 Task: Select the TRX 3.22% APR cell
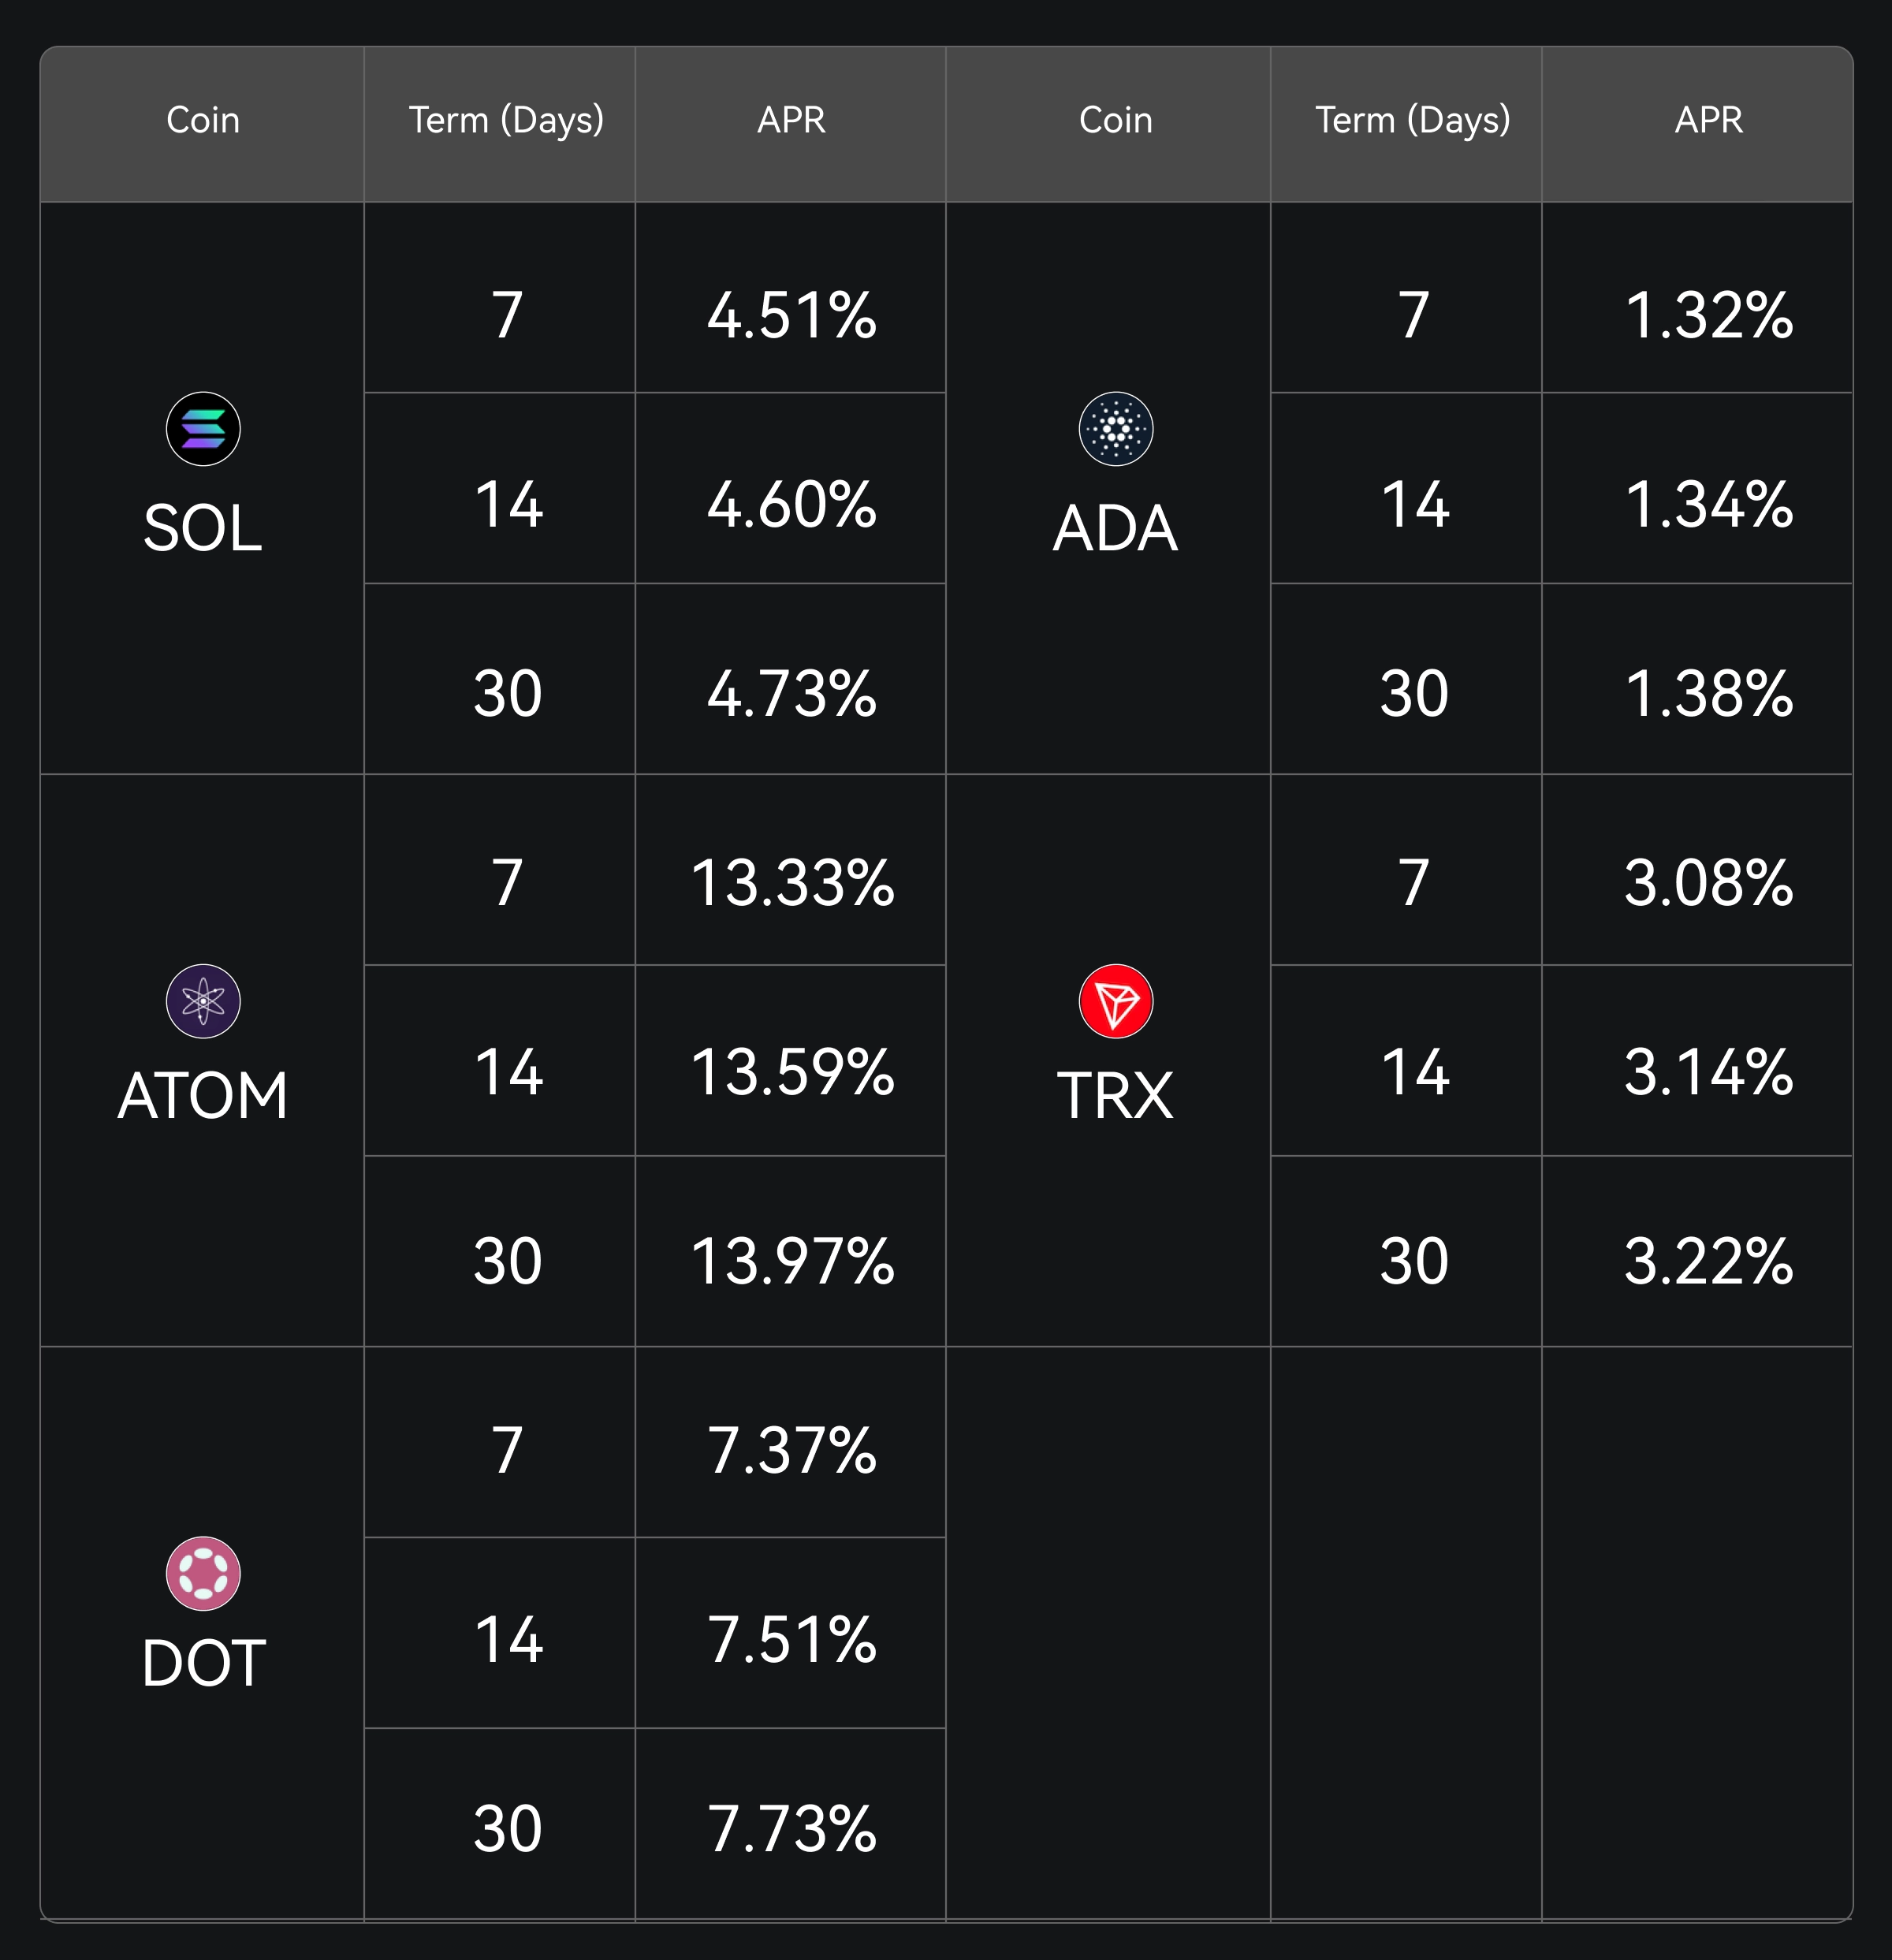click(x=1708, y=1262)
